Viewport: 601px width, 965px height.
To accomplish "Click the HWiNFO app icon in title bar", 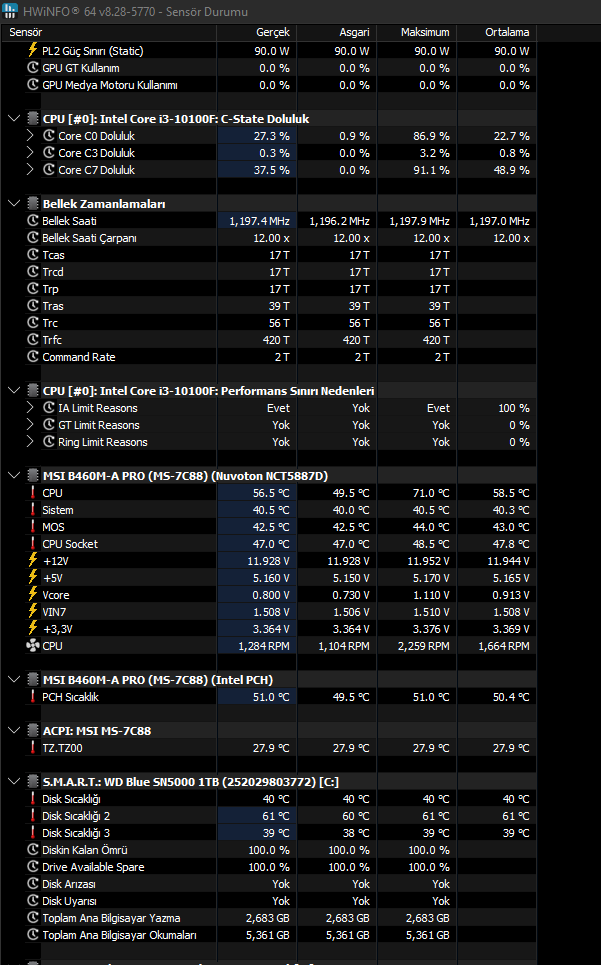I will [10, 10].
